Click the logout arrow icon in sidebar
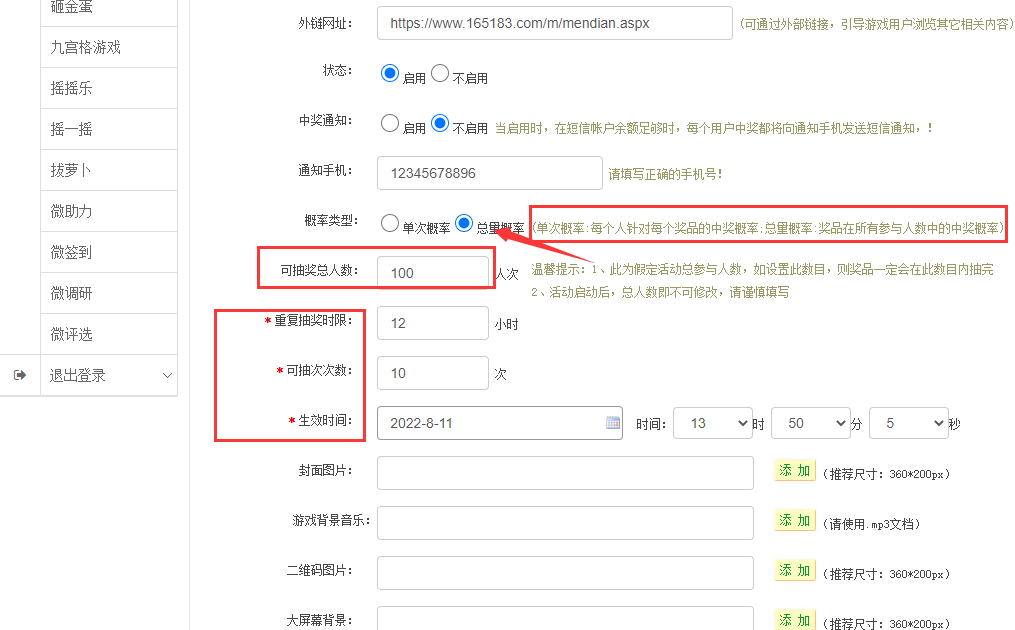 (20, 375)
